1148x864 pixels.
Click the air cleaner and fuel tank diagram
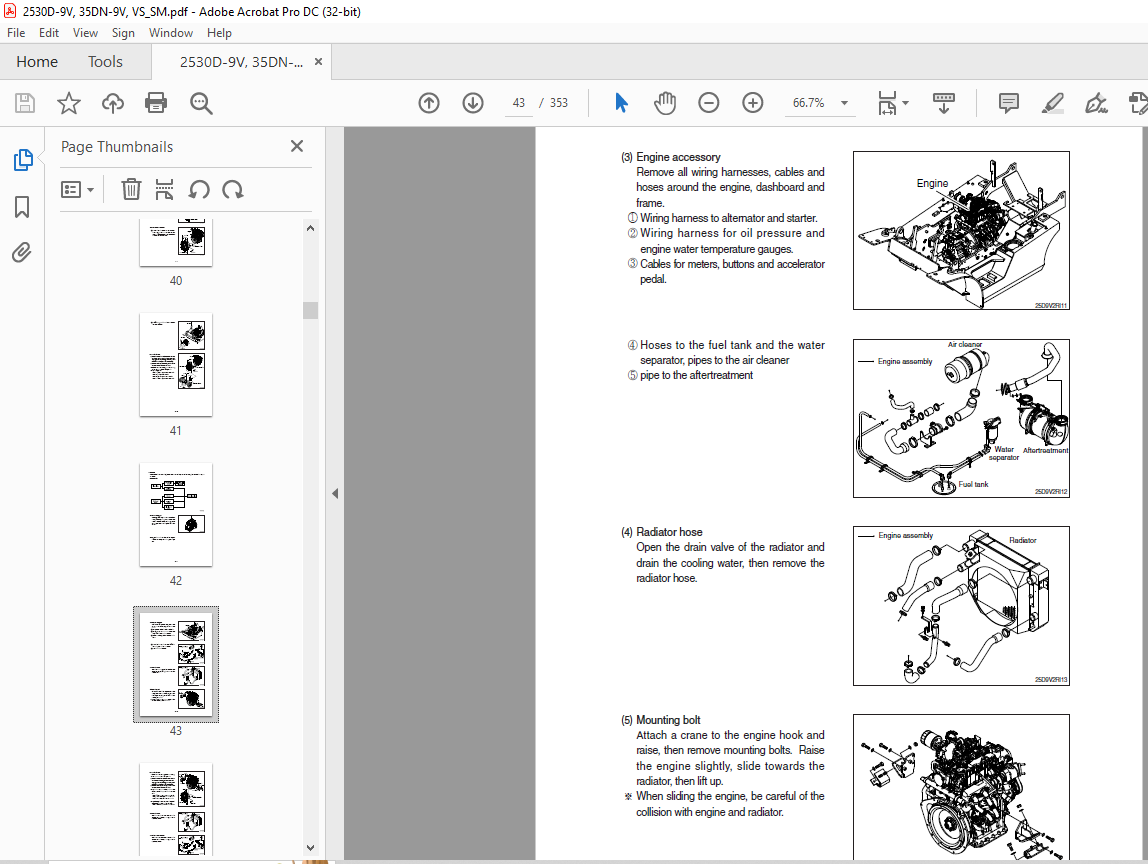coord(961,418)
